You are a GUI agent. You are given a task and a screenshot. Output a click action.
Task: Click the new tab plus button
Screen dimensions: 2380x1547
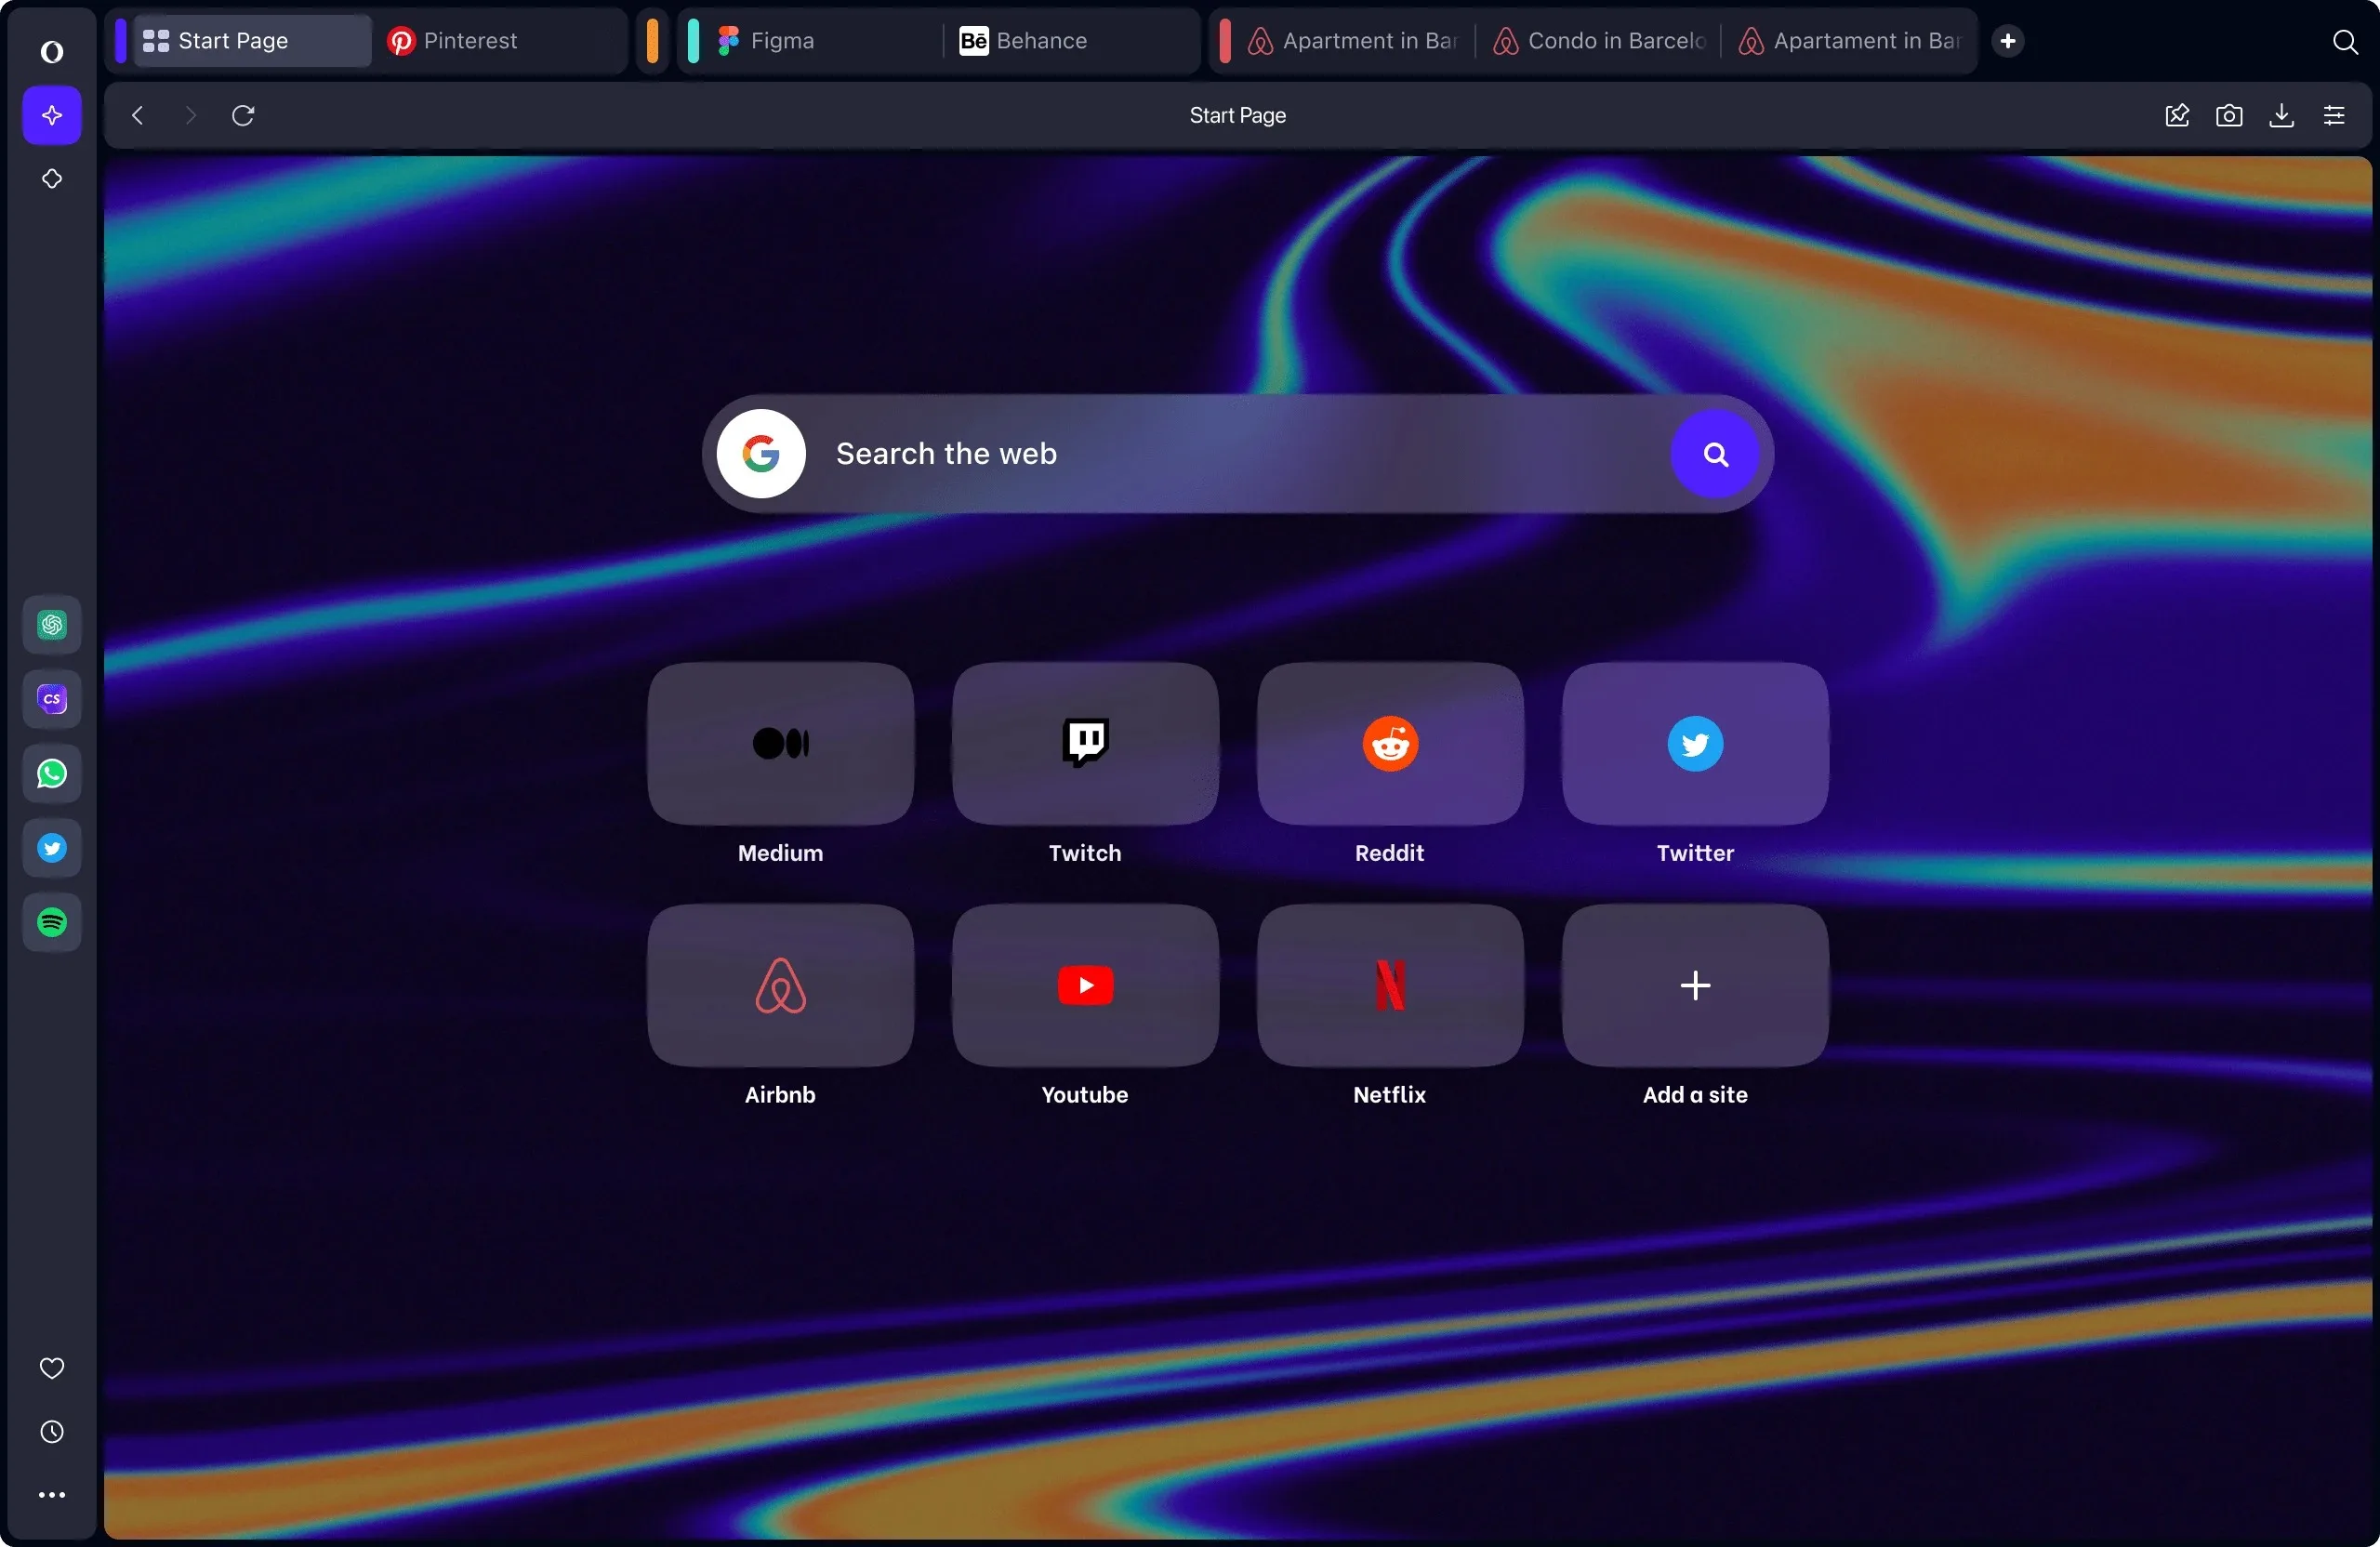pyautogui.click(x=2009, y=40)
